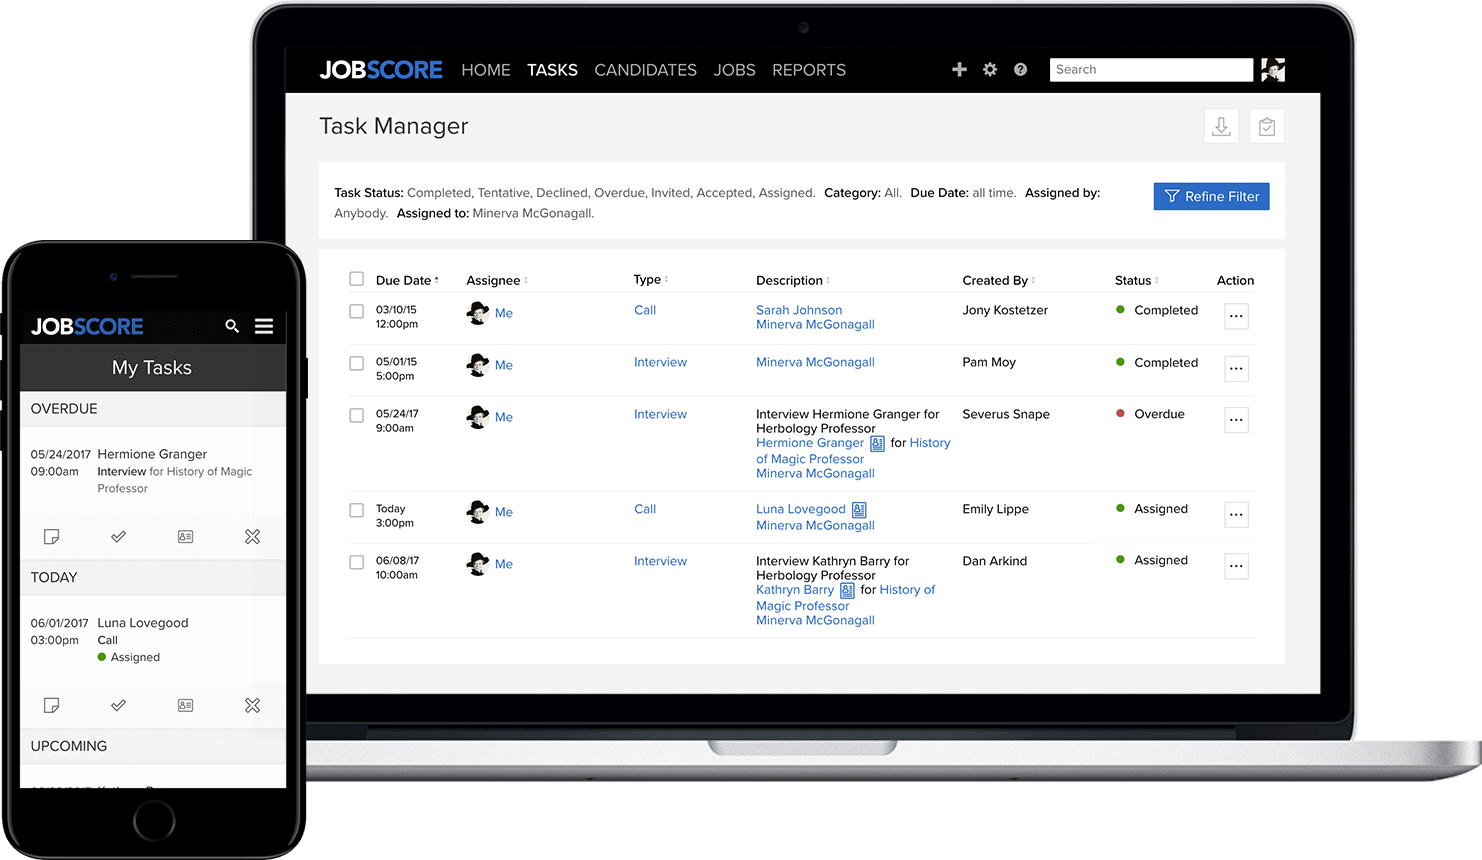Check the checkbox for Sarah Johnson's call task
1482x860 pixels.
pyautogui.click(x=356, y=311)
